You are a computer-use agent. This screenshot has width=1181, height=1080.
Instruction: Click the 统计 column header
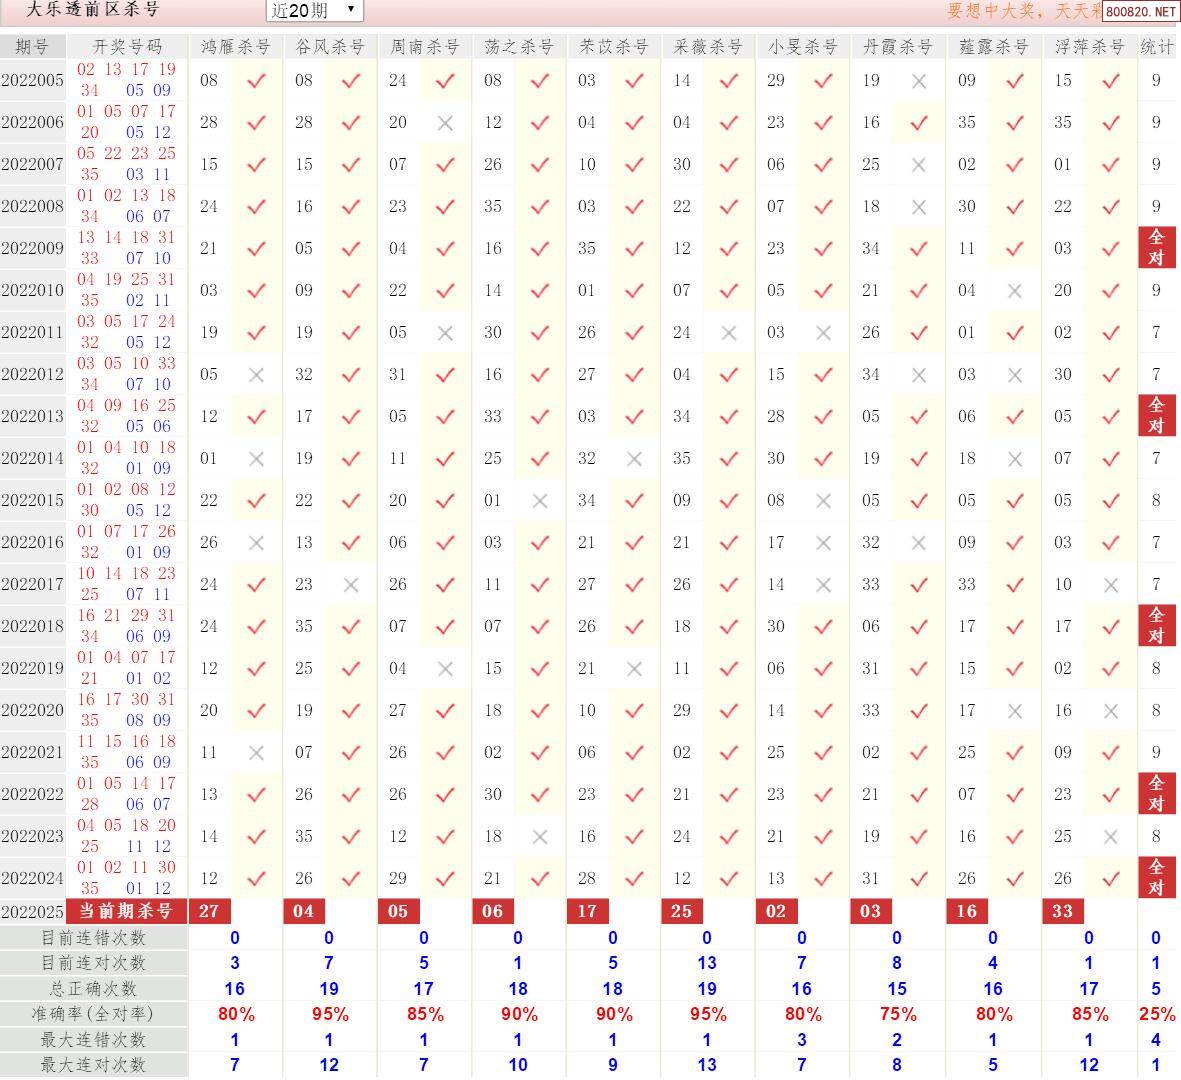[1157, 47]
